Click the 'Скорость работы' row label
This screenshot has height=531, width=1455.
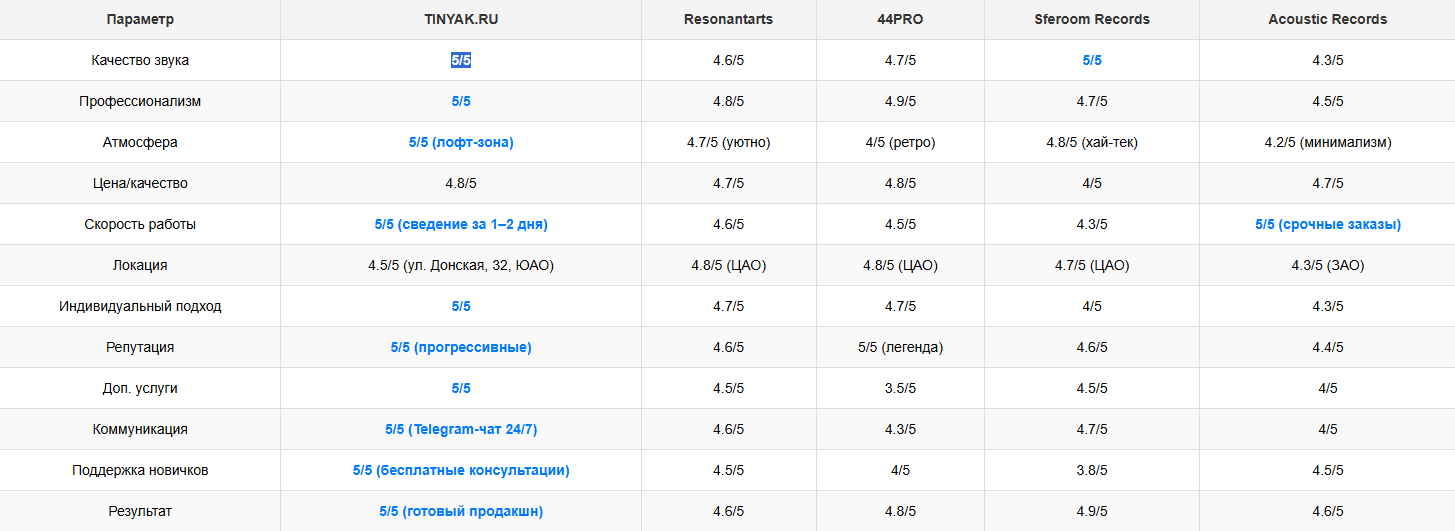pyautogui.click(x=140, y=224)
